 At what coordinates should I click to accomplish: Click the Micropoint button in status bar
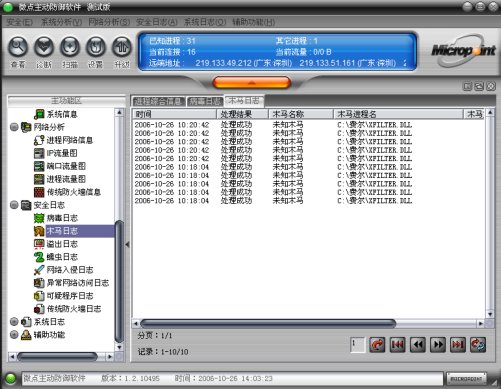click(x=466, y=379)
